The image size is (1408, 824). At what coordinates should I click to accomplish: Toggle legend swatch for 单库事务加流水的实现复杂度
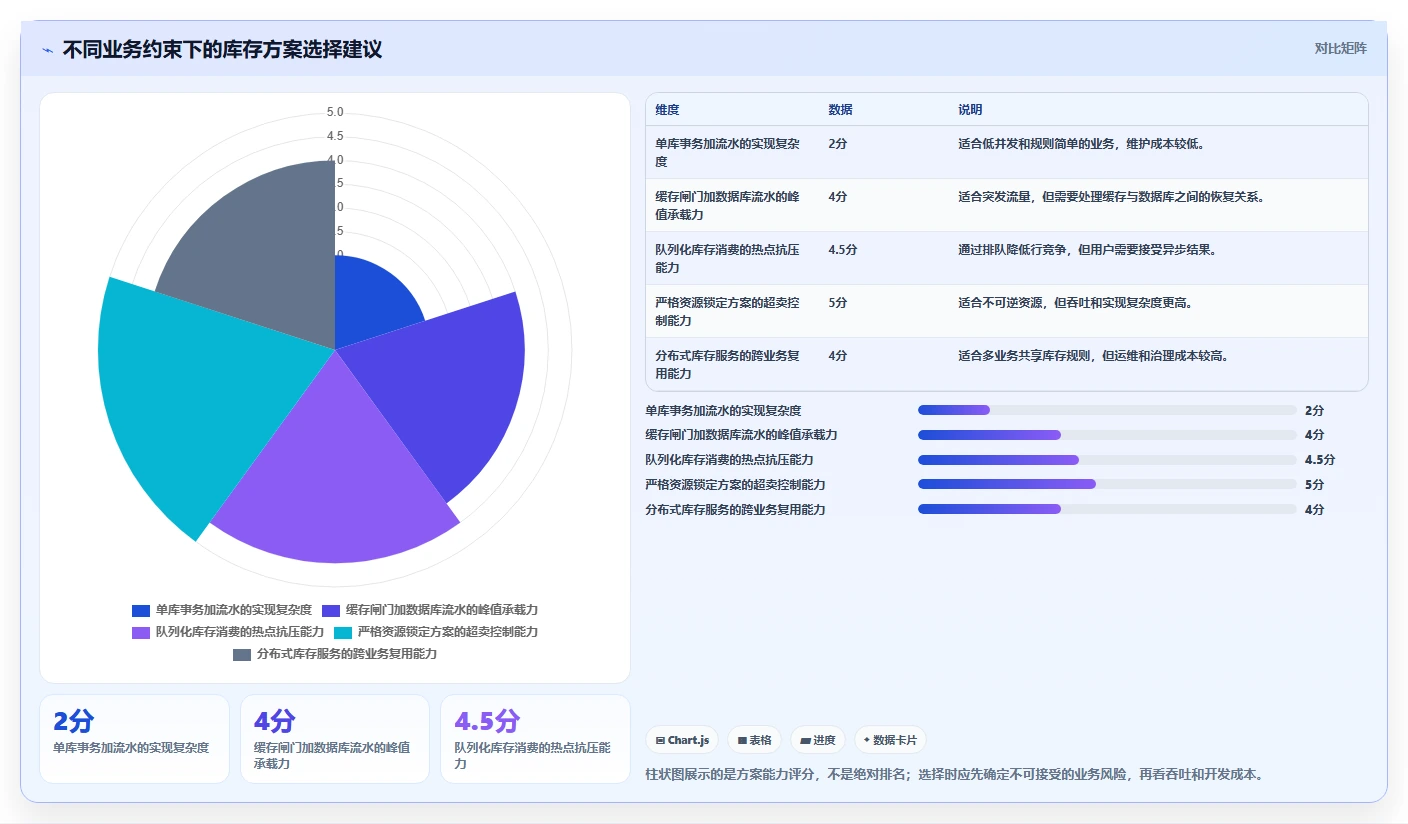pyautogui.click(x=141, y=610)
